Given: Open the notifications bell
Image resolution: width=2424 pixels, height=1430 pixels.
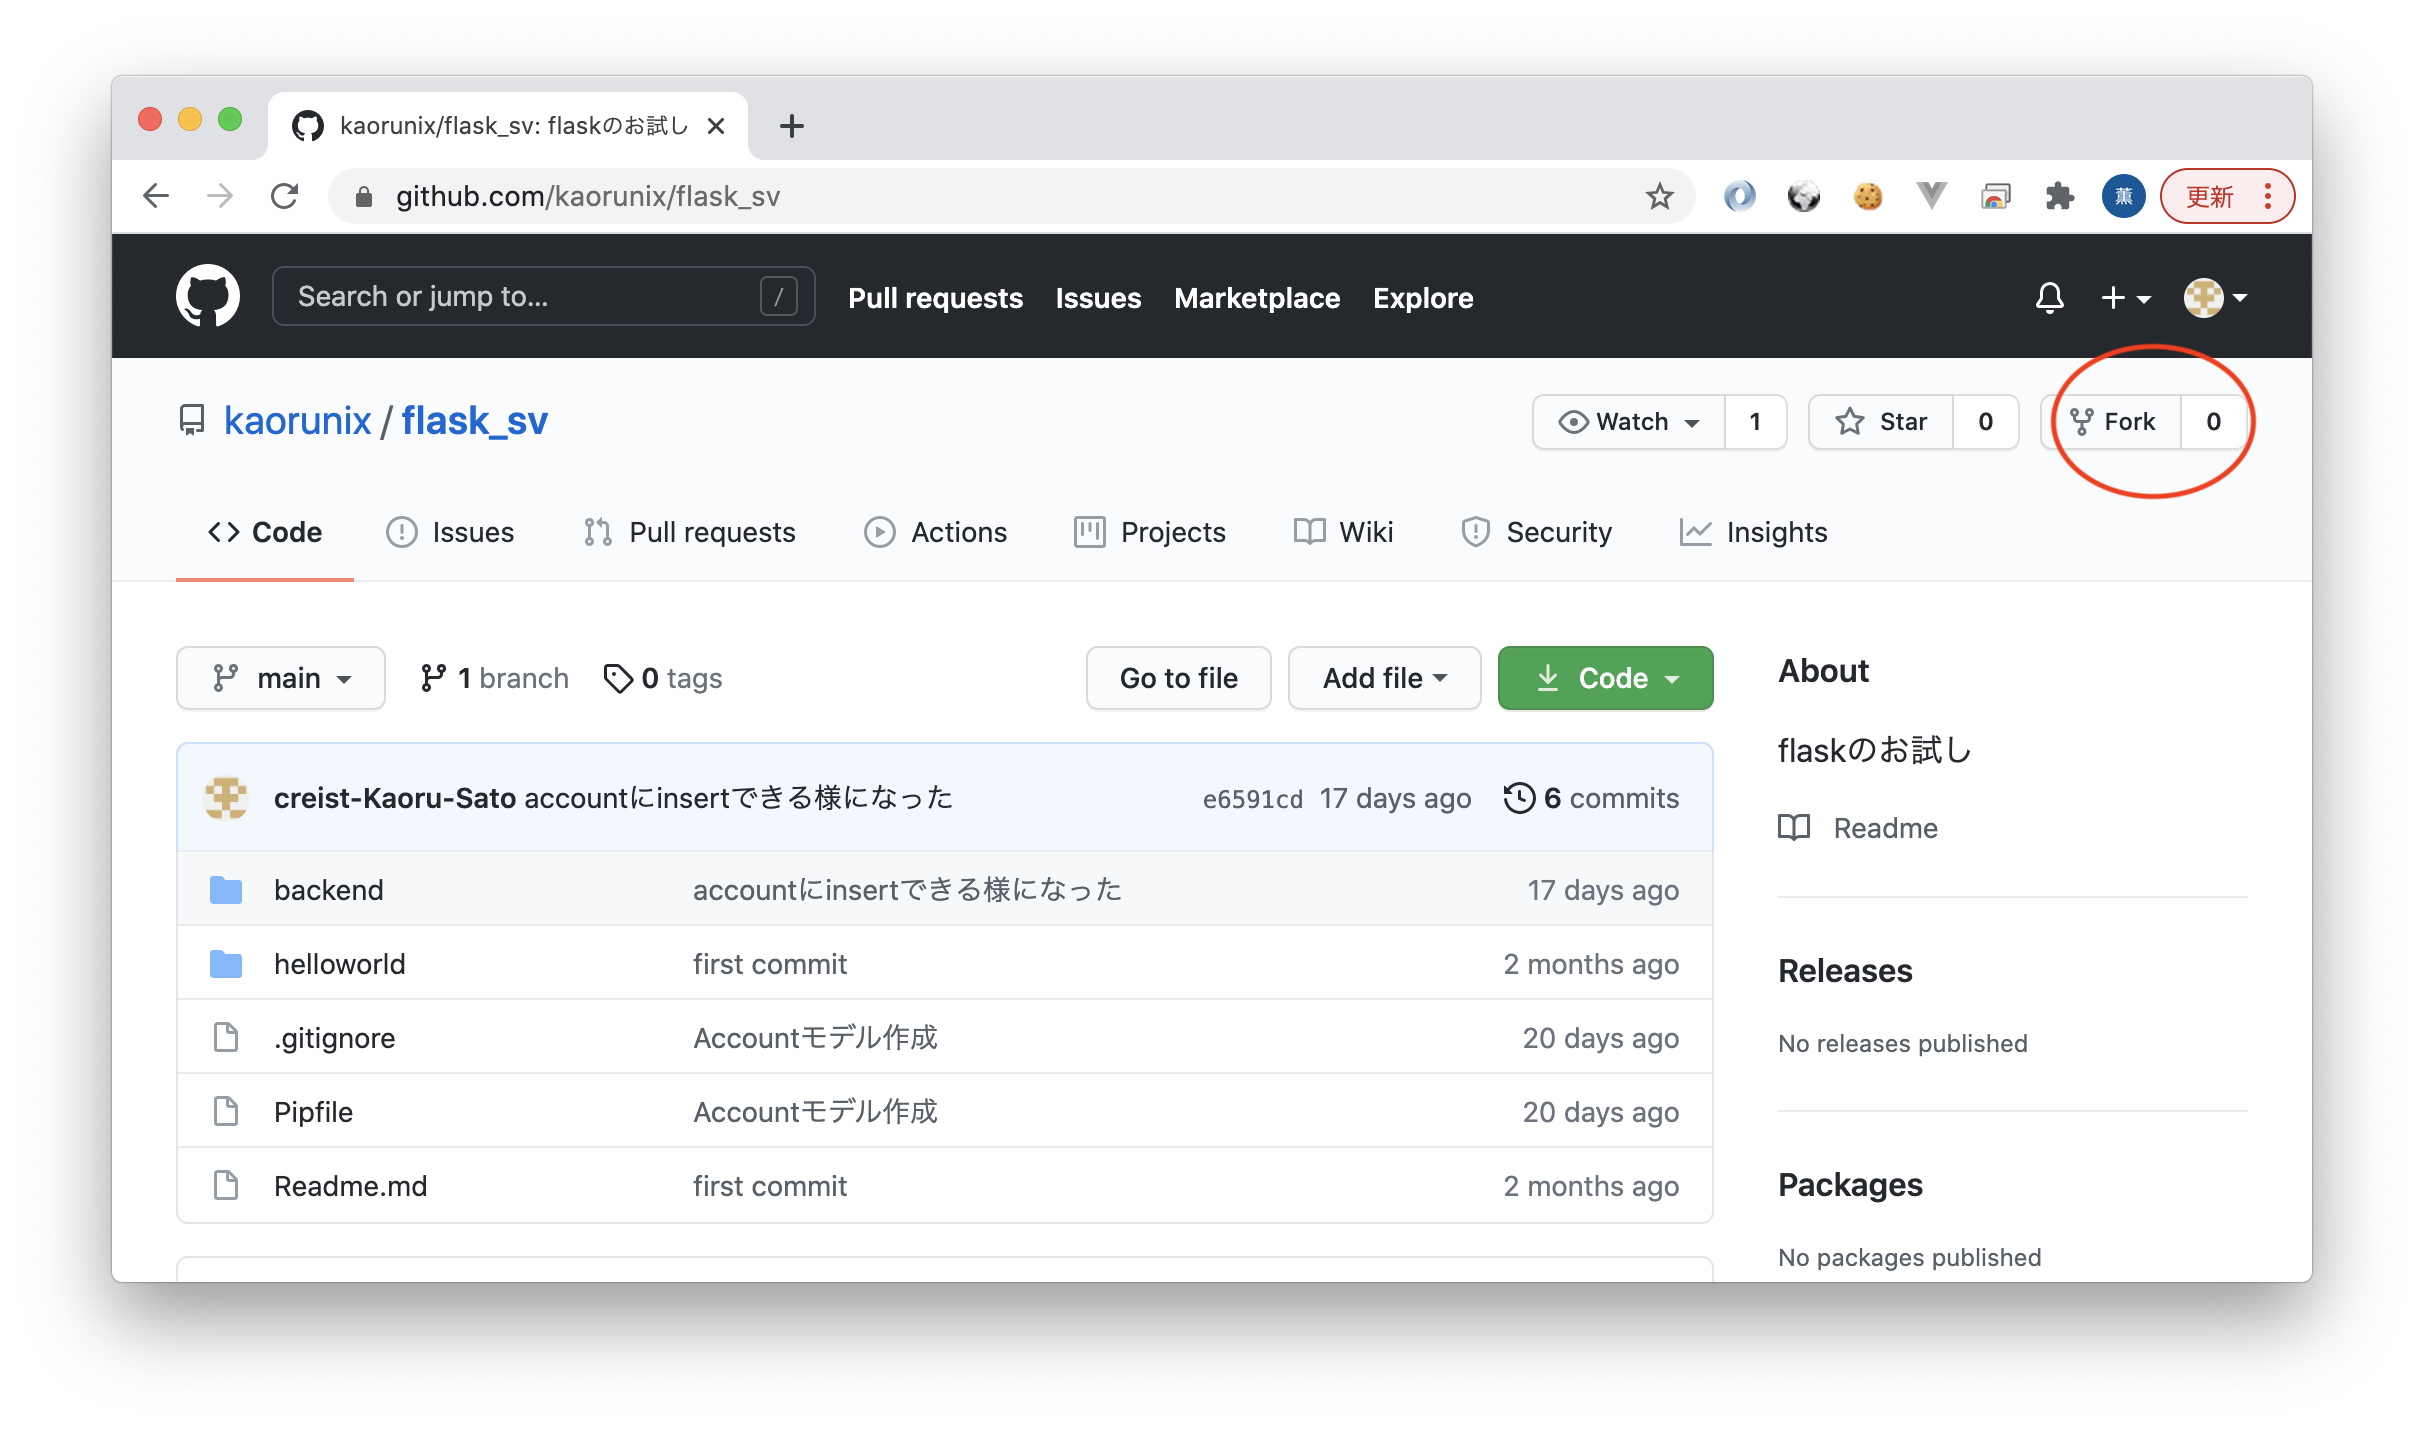Looking at the screenshot, I should point(2049,297).
